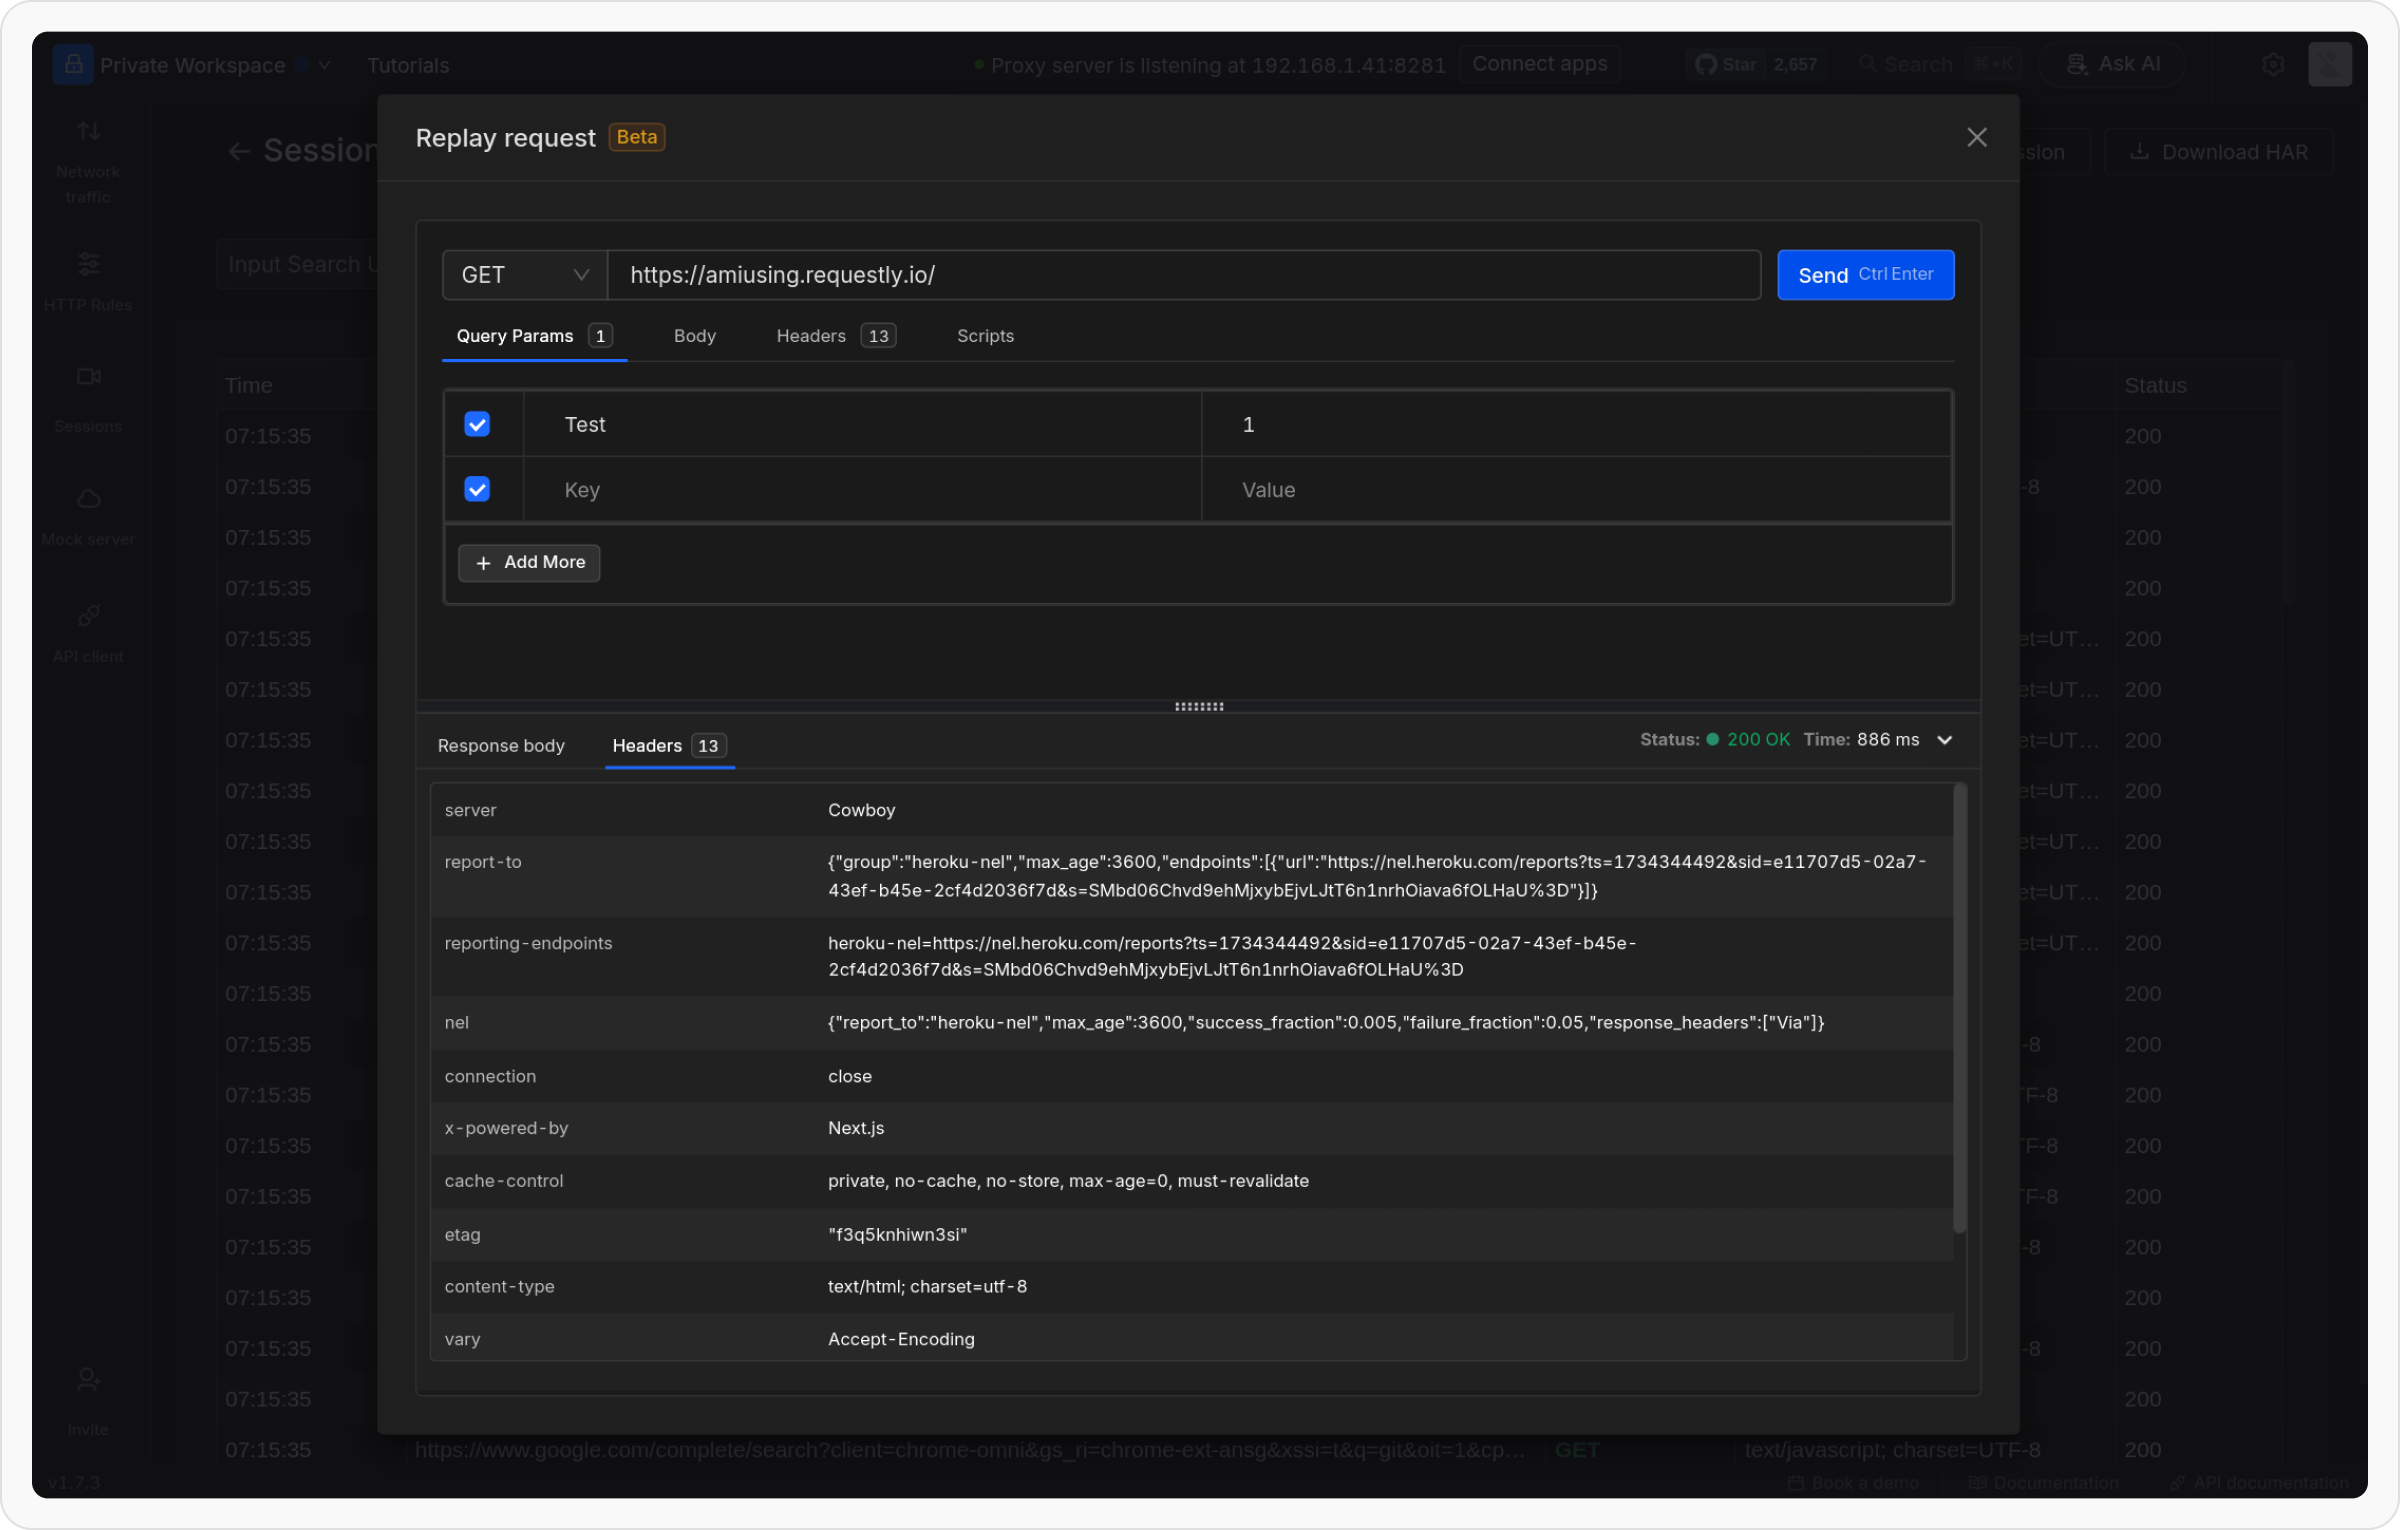Click the Invite user icon
This screenshot has height=1530, width=2400.
[89, 1381]
